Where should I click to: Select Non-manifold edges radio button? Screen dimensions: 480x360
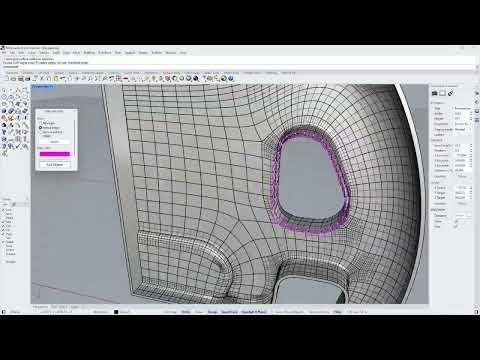point(41,132)
